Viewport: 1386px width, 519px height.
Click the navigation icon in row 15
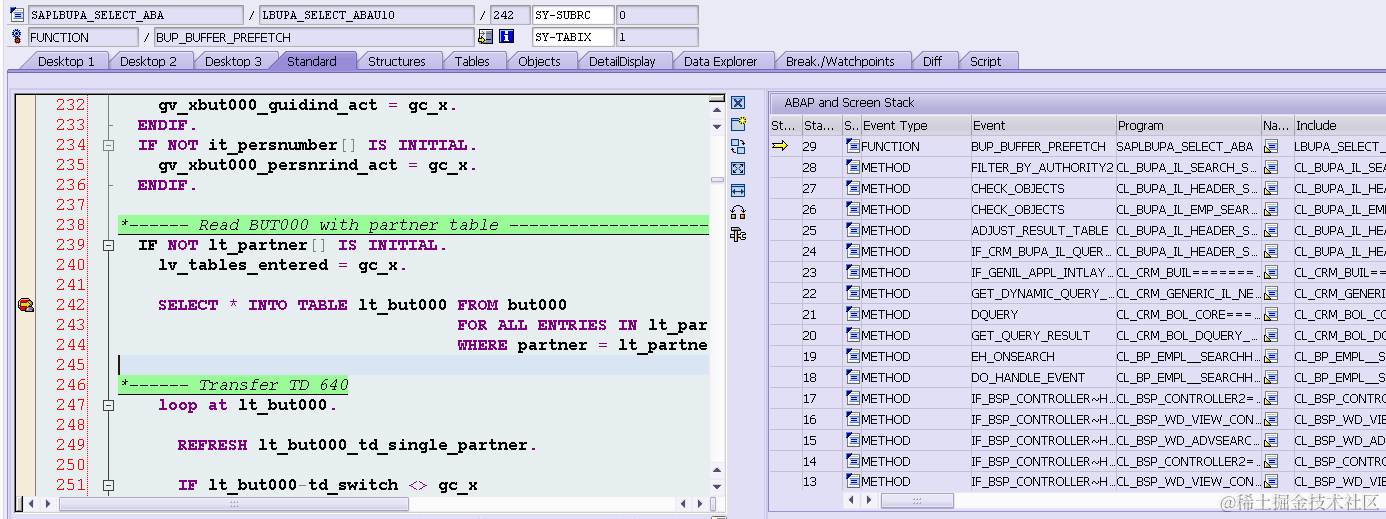pos(1271,440)
